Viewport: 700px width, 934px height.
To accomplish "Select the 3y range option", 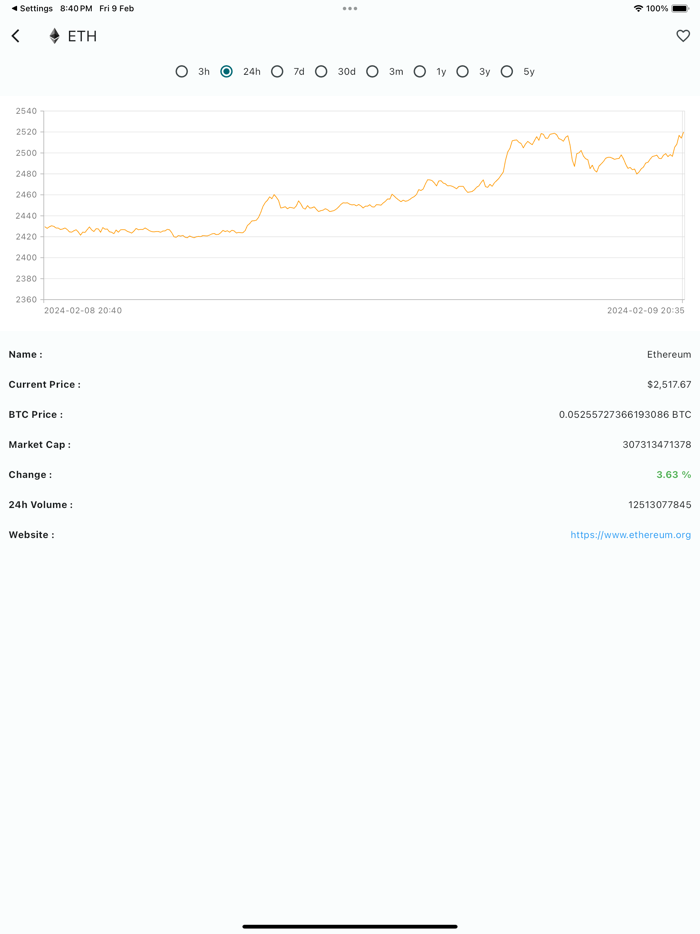I will point(462,71).
